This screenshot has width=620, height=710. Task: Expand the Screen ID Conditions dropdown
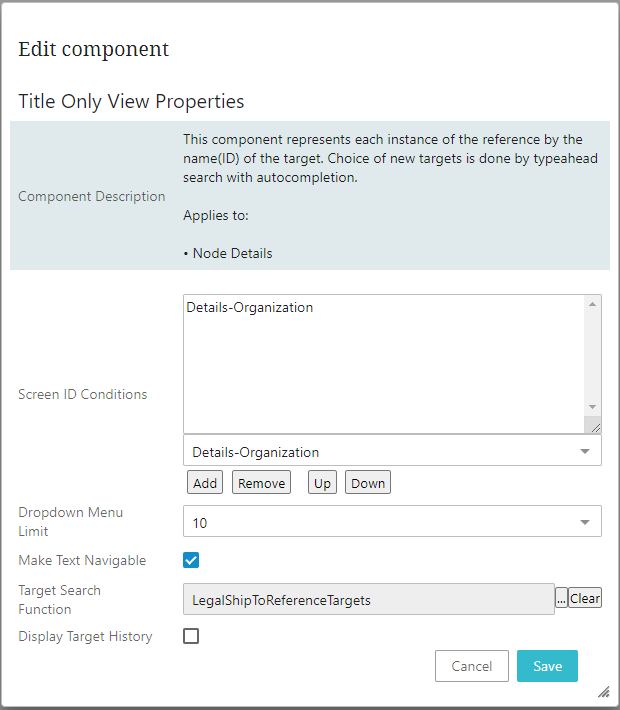[x=585, y=452]
